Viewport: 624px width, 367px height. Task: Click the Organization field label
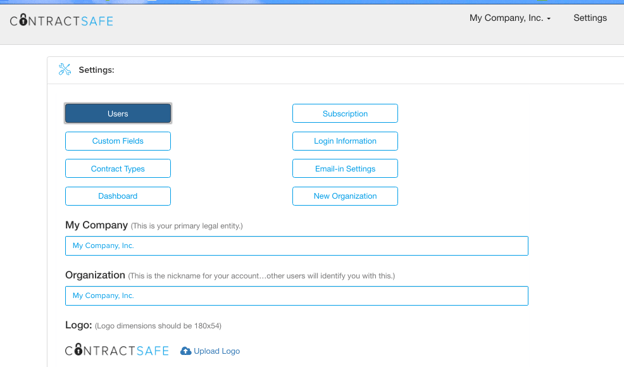95,275
